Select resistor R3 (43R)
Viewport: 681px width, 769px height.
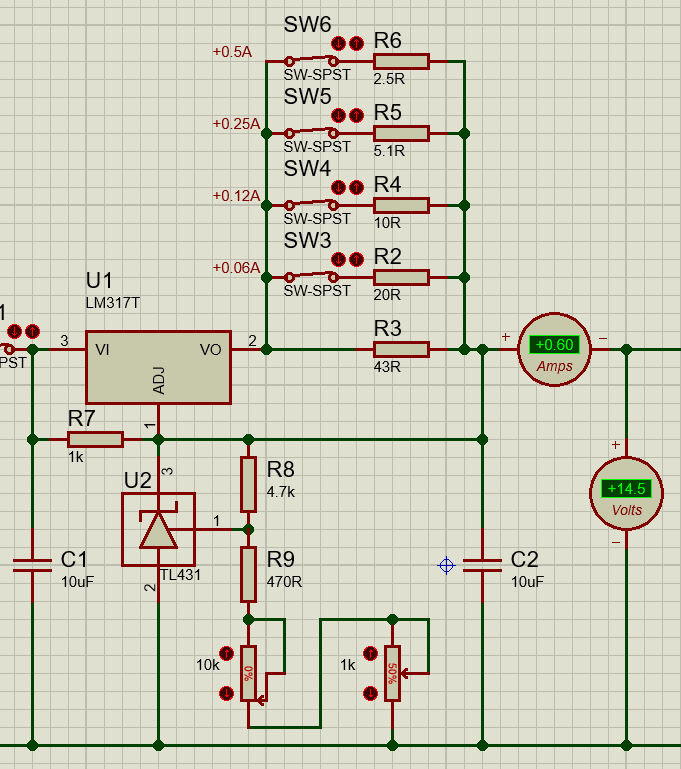pyautogui.click(x=401, y=349)
